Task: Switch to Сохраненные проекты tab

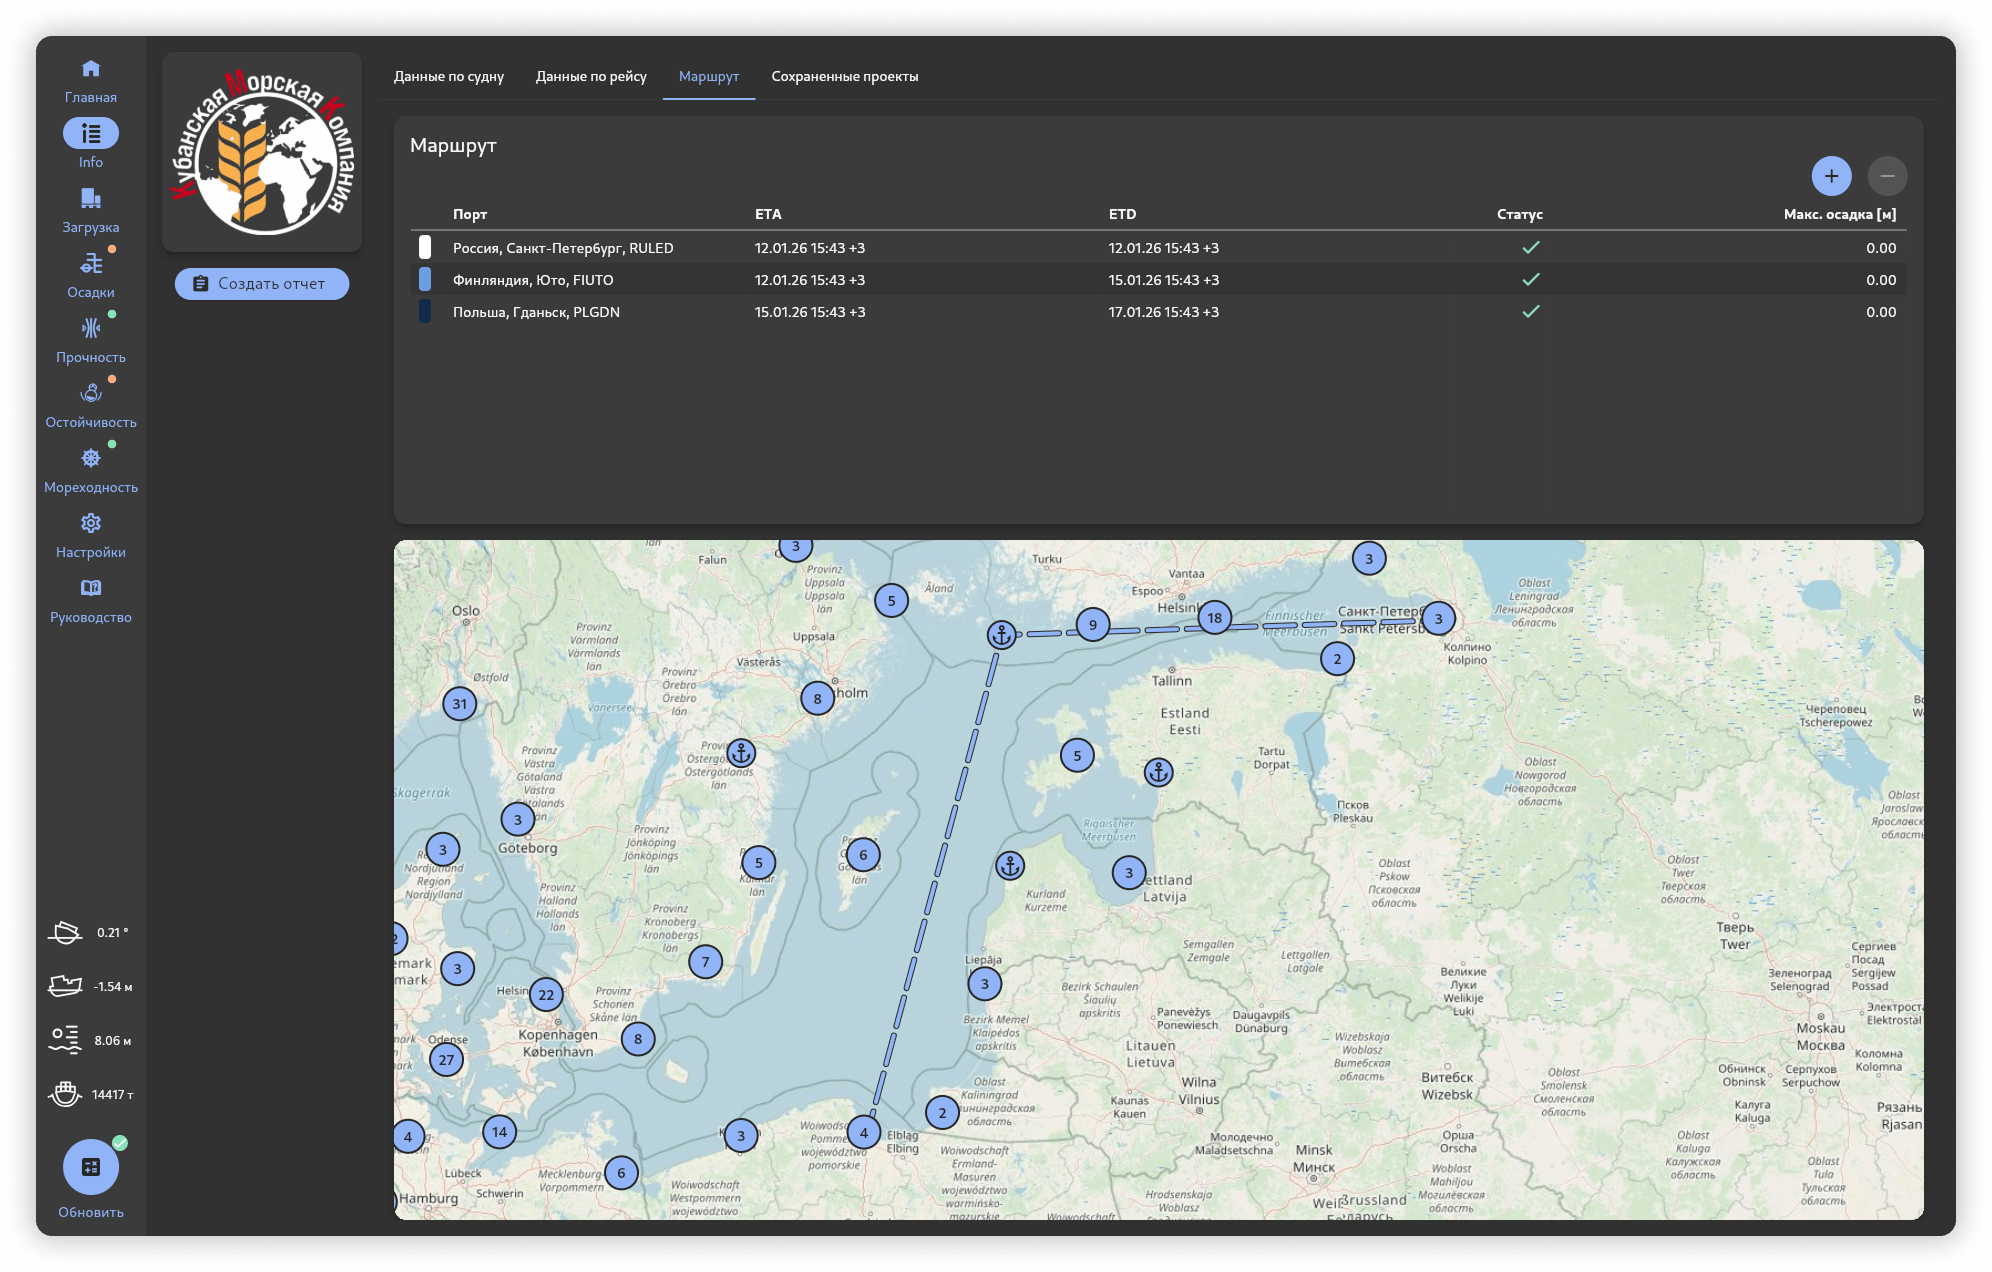Action: click(844, 77)
